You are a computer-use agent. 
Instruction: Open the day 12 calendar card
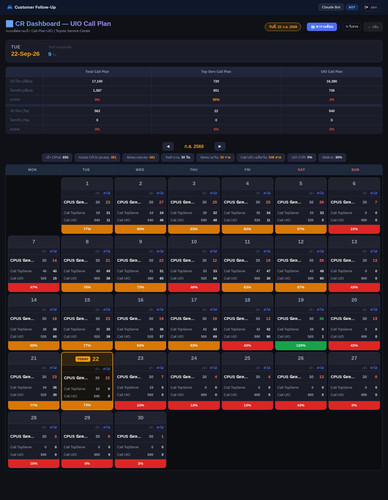click(x=301, y=264)
